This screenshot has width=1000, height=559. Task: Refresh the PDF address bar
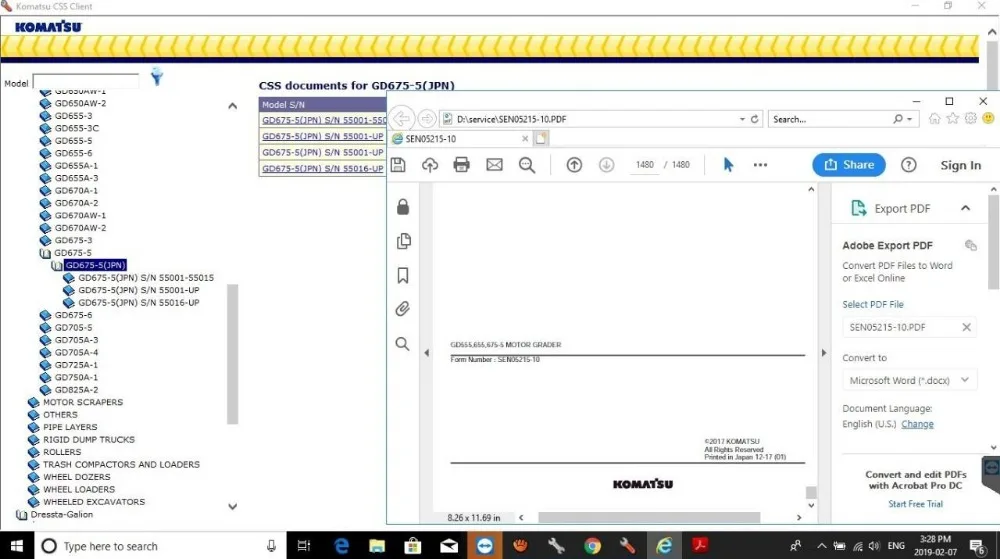tap(754, 119)
